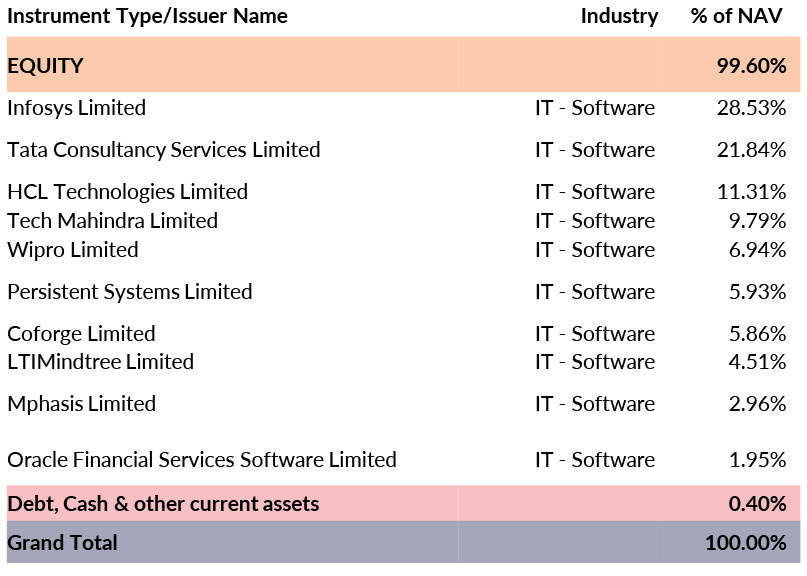Click Infosys Limited's 28.53% NAV value

pos(751,108)
